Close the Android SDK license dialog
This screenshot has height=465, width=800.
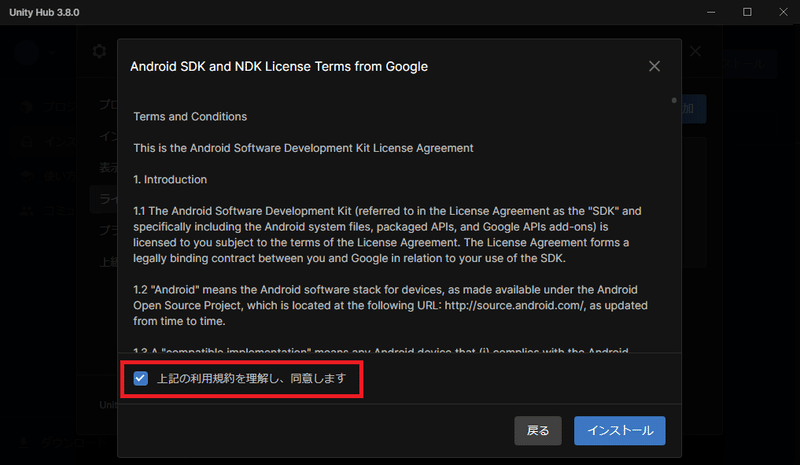pos(654,66)
